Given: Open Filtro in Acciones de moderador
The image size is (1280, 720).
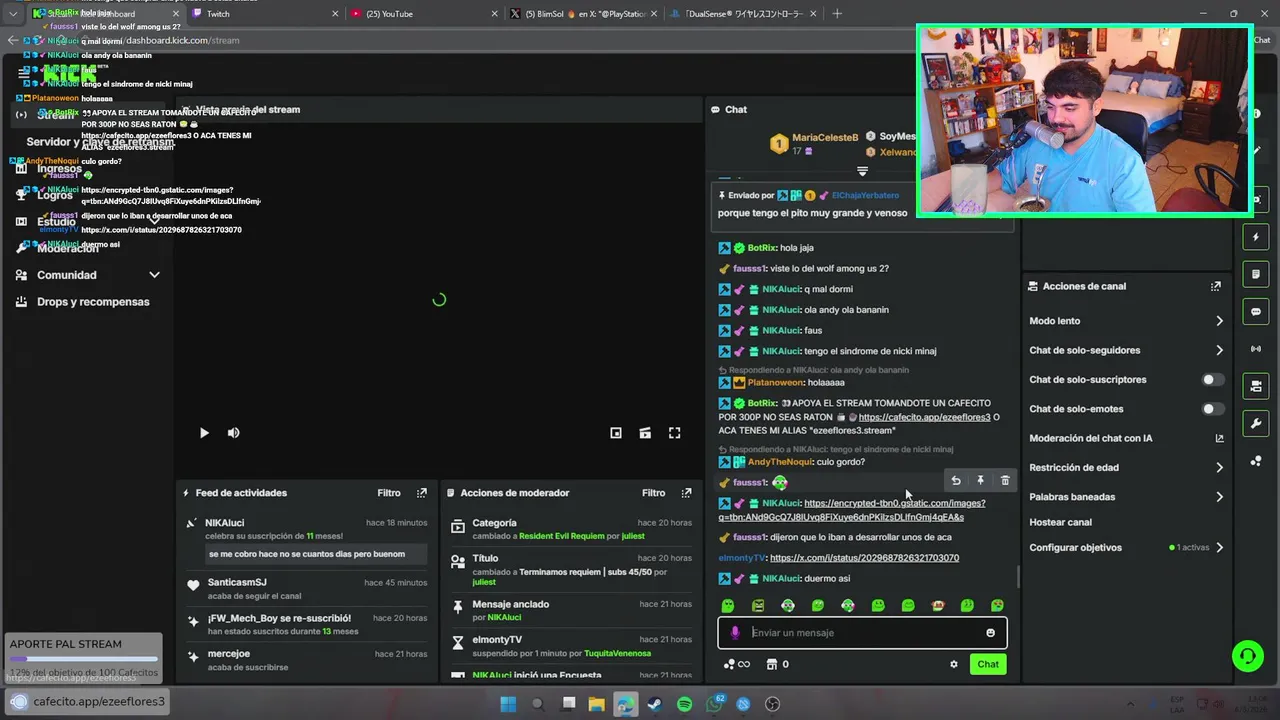Looking at the screenshot, I should (653, 493).
